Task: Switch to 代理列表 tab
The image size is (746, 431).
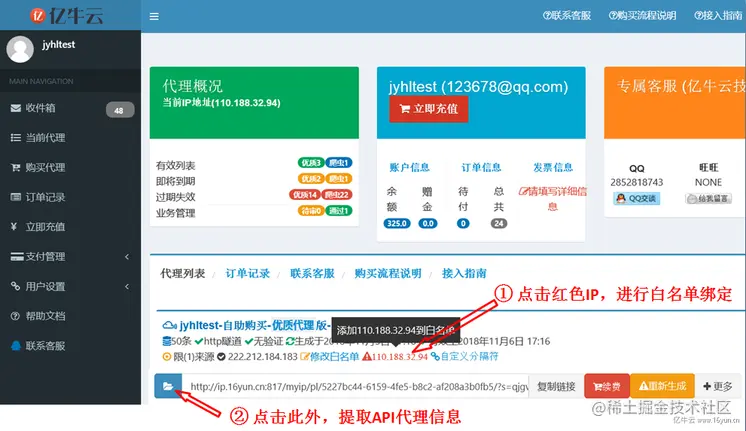Action: (183, 274)
